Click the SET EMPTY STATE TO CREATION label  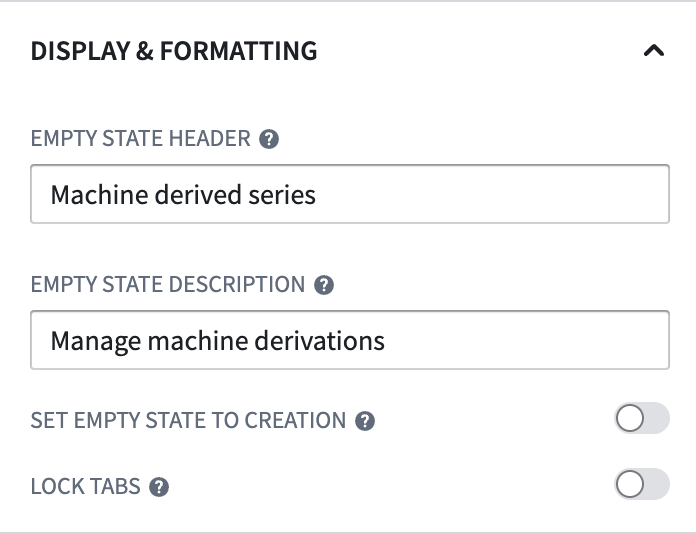188,420
